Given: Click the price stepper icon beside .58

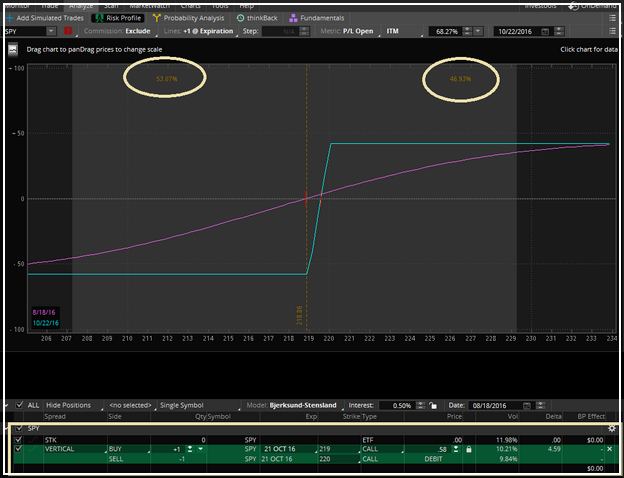Looking at the screenshot, I should (456, 449).
